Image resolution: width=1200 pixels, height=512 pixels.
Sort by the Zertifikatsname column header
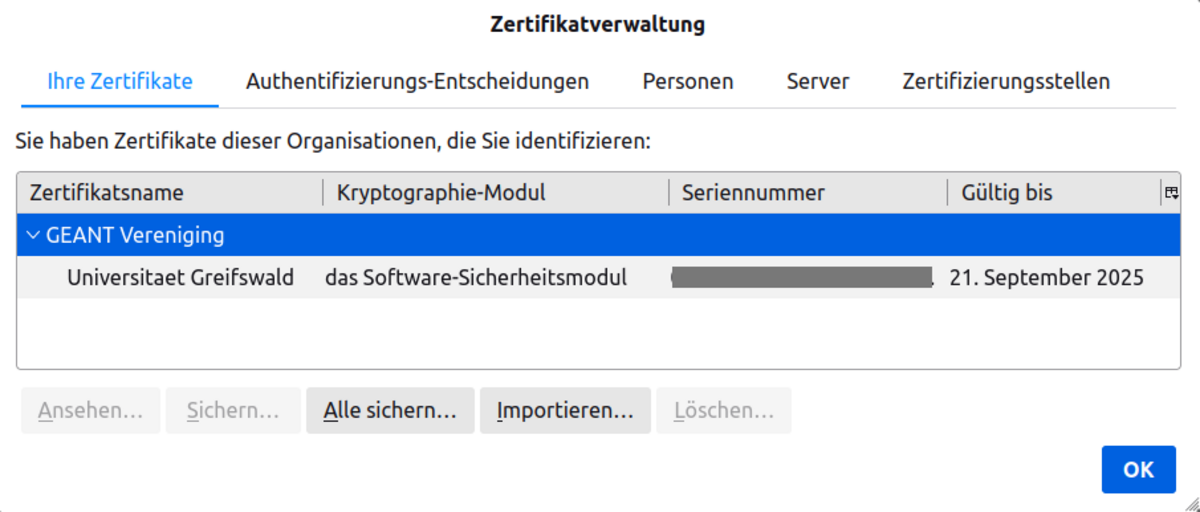click(x=170, y=193)
